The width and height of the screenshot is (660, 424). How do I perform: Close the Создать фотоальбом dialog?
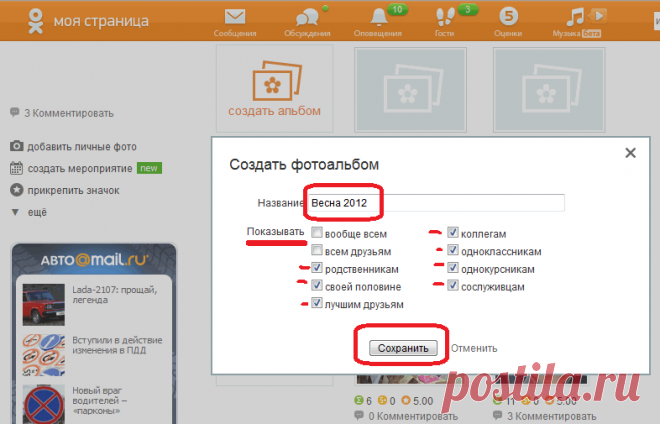click(x=630, y=152)
